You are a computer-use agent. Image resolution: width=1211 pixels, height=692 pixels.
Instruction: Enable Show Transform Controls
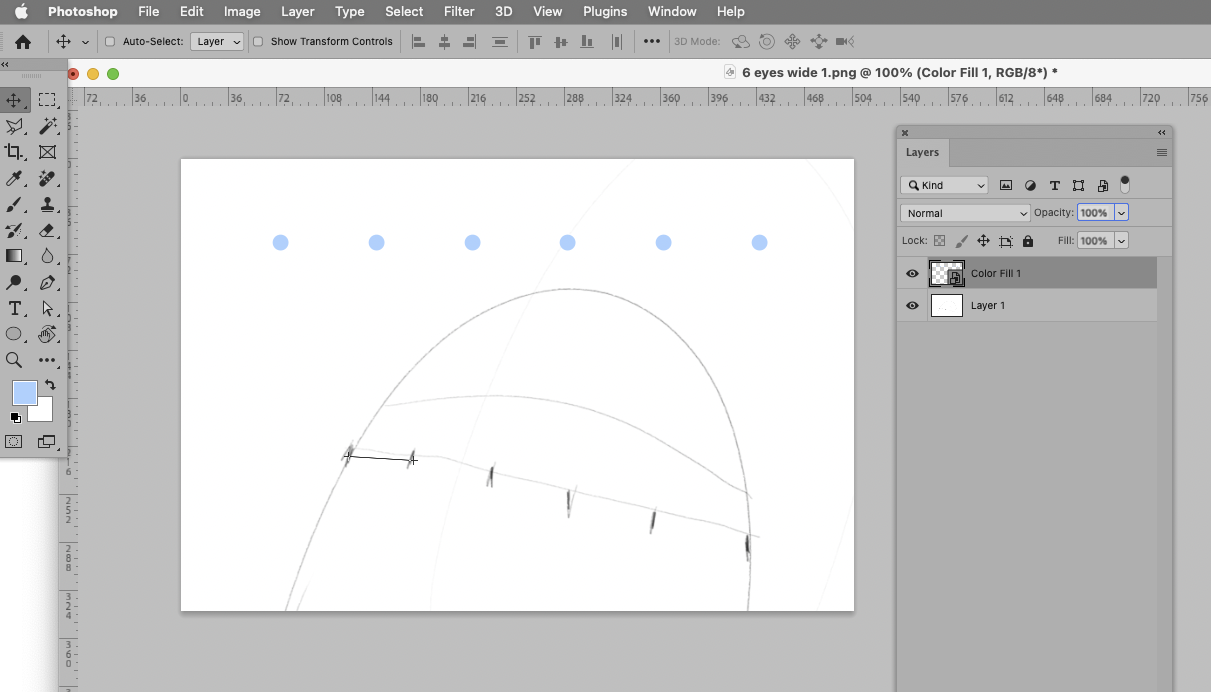pyautogui.click(x=260, y=42)
